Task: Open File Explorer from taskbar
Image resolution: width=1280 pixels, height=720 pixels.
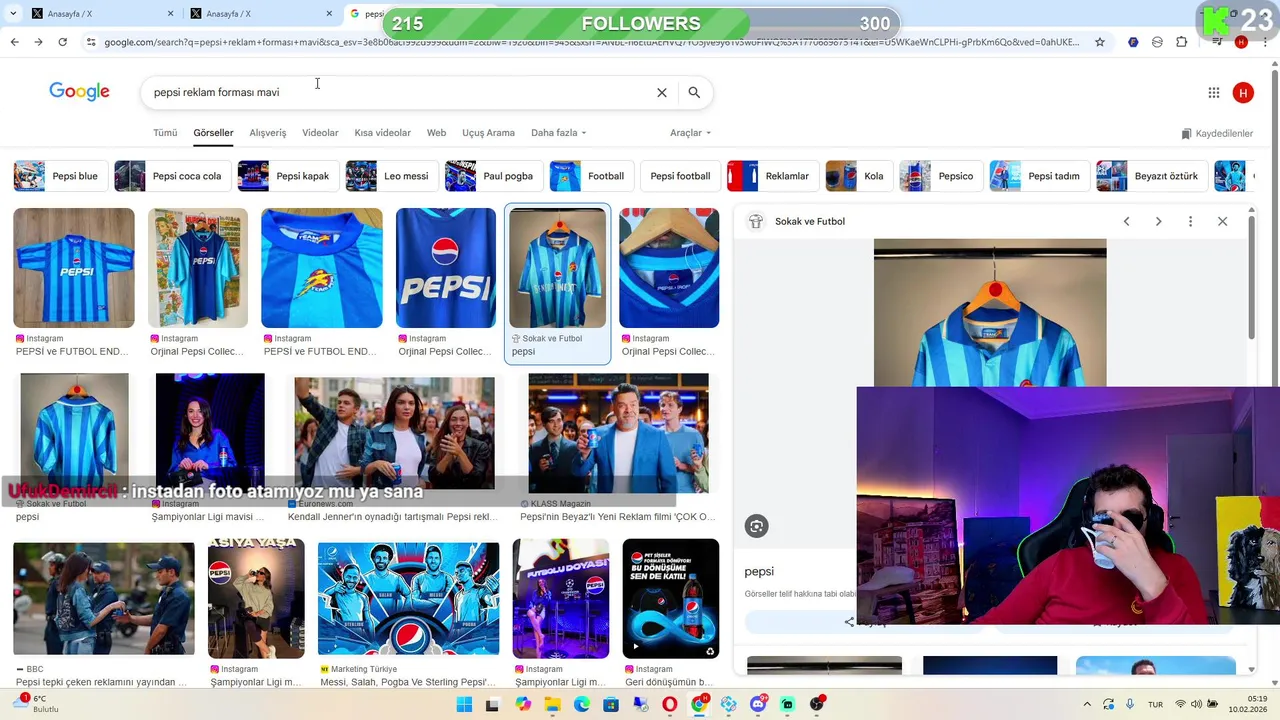Action: click(552, 705)
